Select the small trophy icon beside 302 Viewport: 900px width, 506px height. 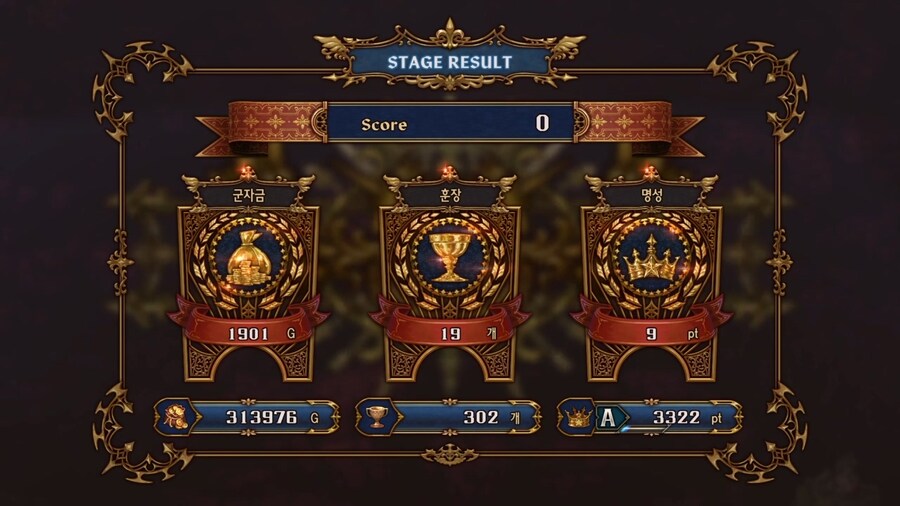[x=376, y=417]
